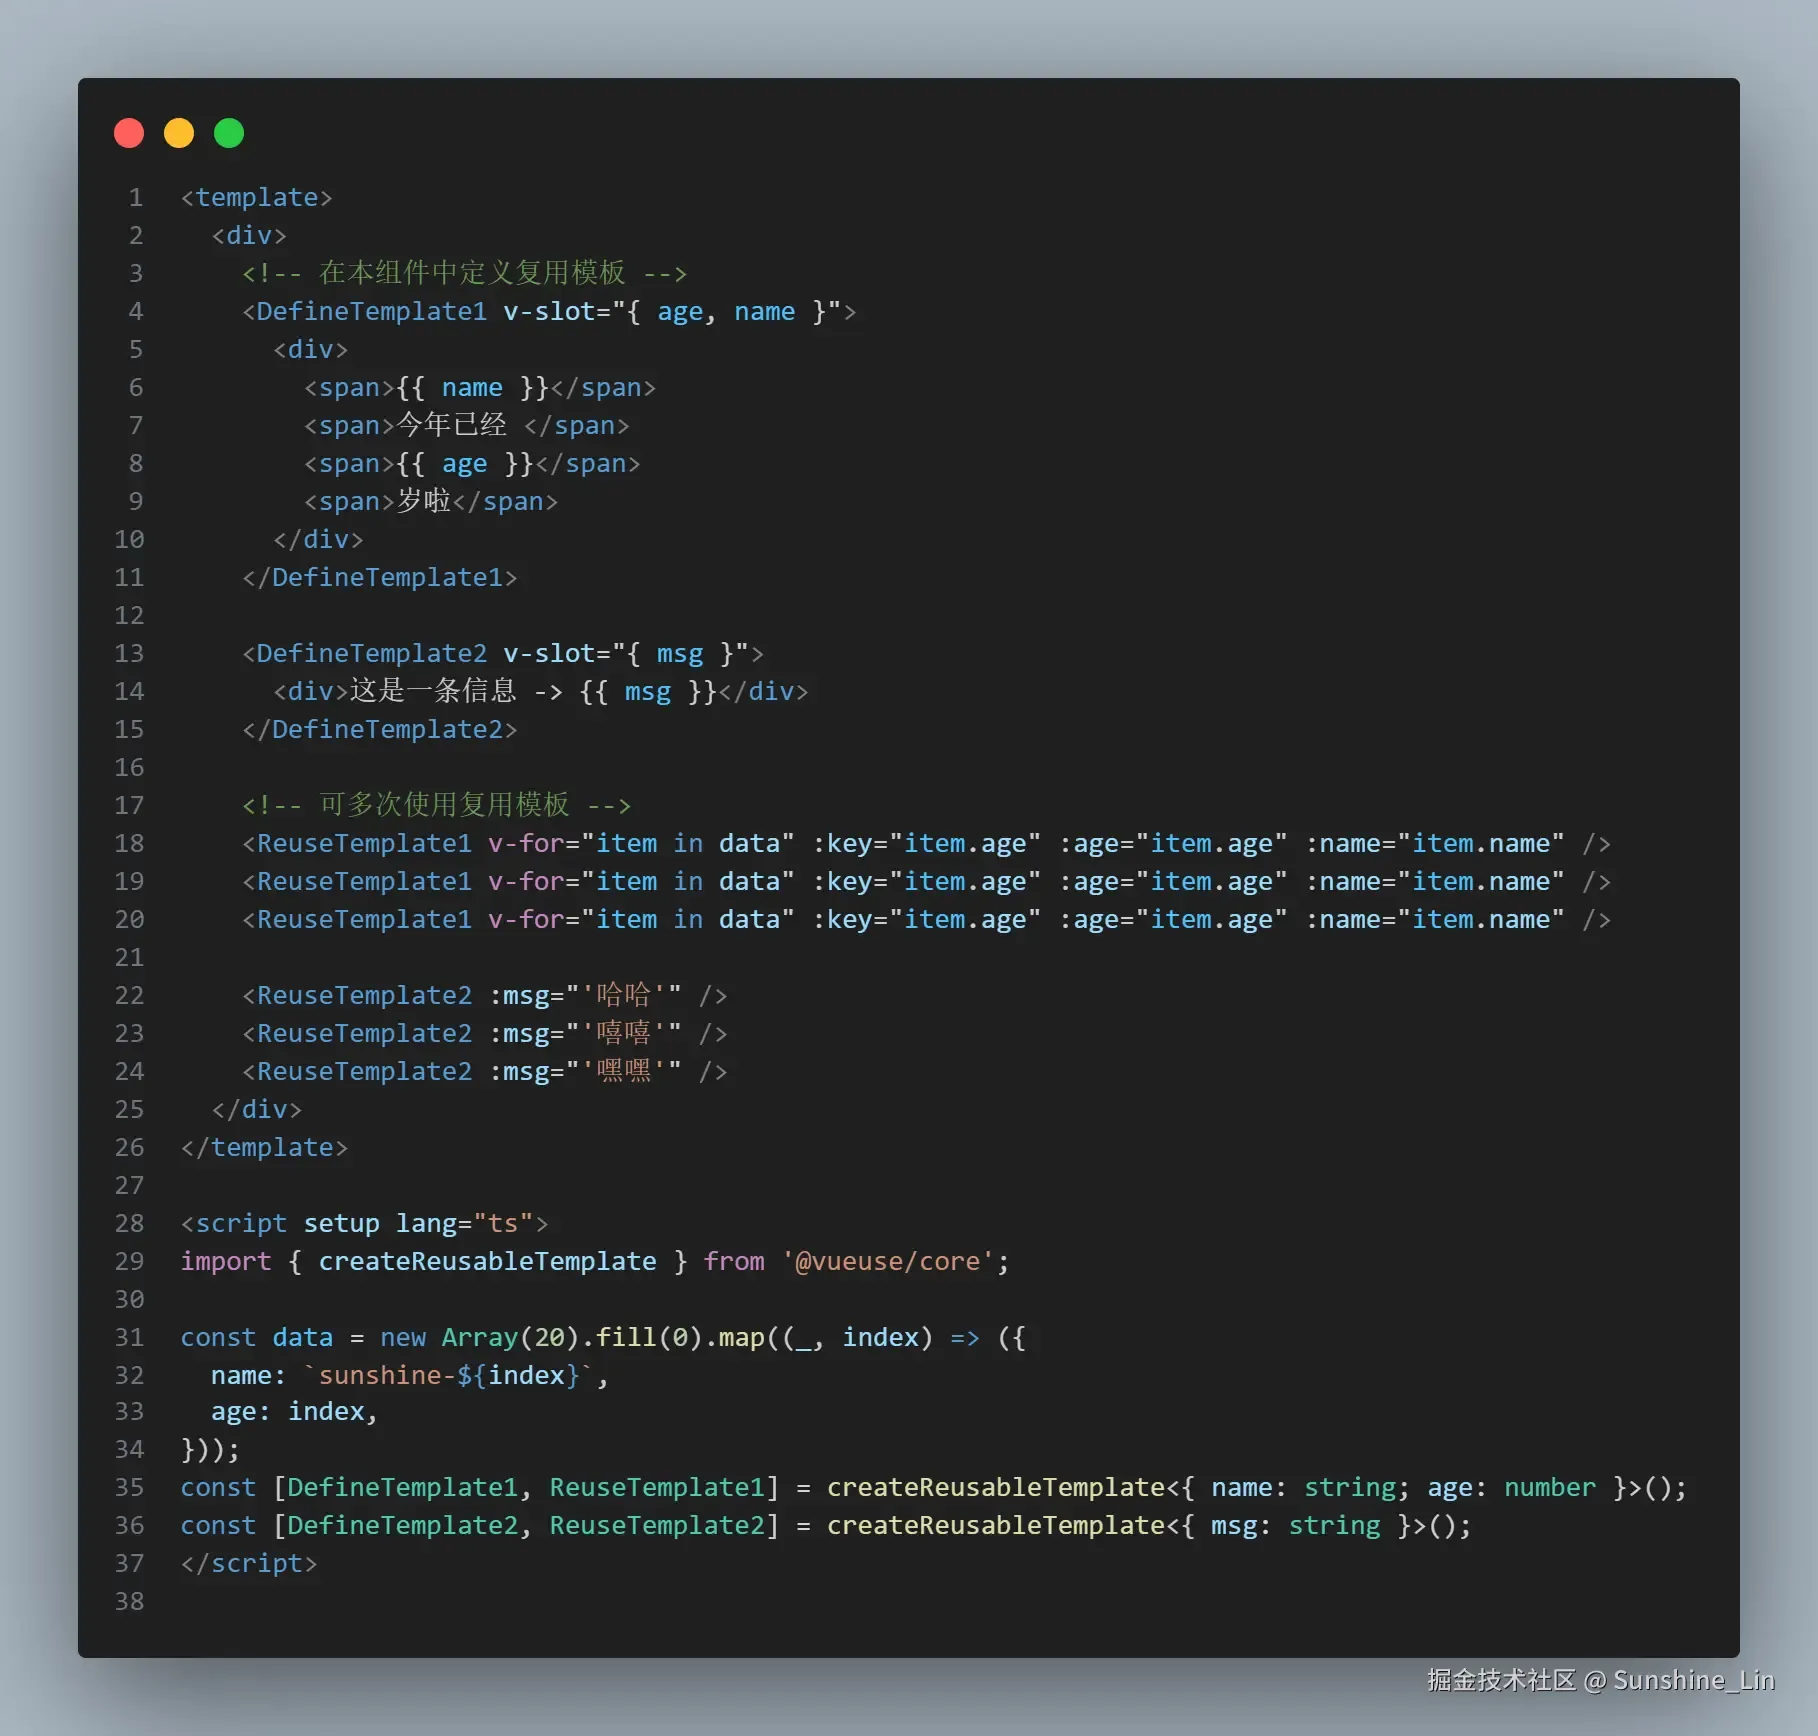
Task: Click the script setup tag on line 28
Action: click(x=365, y=1224)
